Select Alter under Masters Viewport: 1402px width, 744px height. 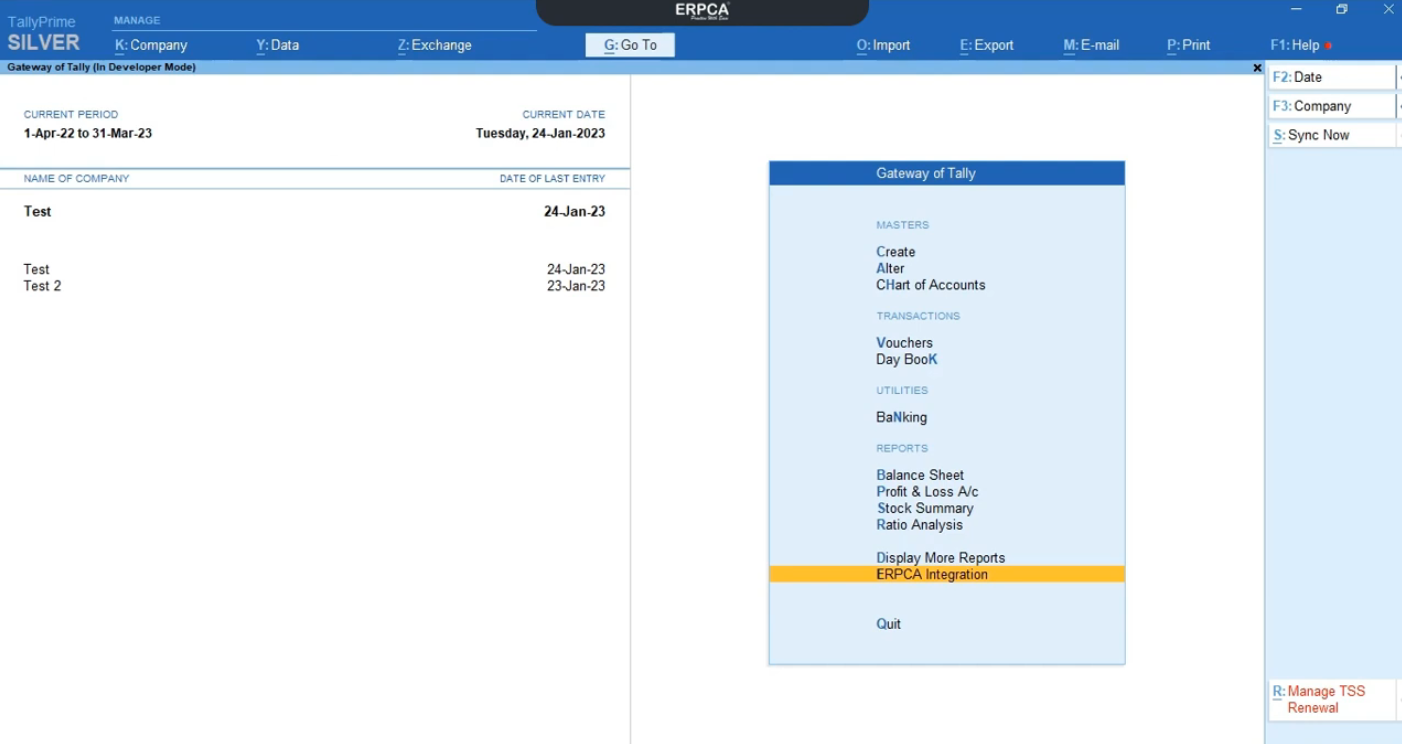point(890,268)
